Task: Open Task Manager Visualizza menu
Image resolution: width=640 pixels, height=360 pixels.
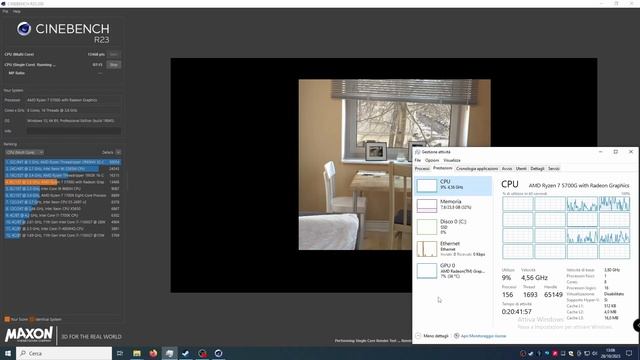Action: 452,160
